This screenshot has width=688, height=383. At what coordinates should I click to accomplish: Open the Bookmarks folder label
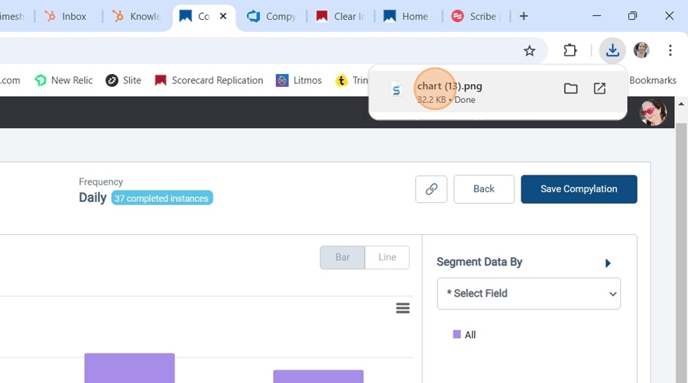coord(652,80)
